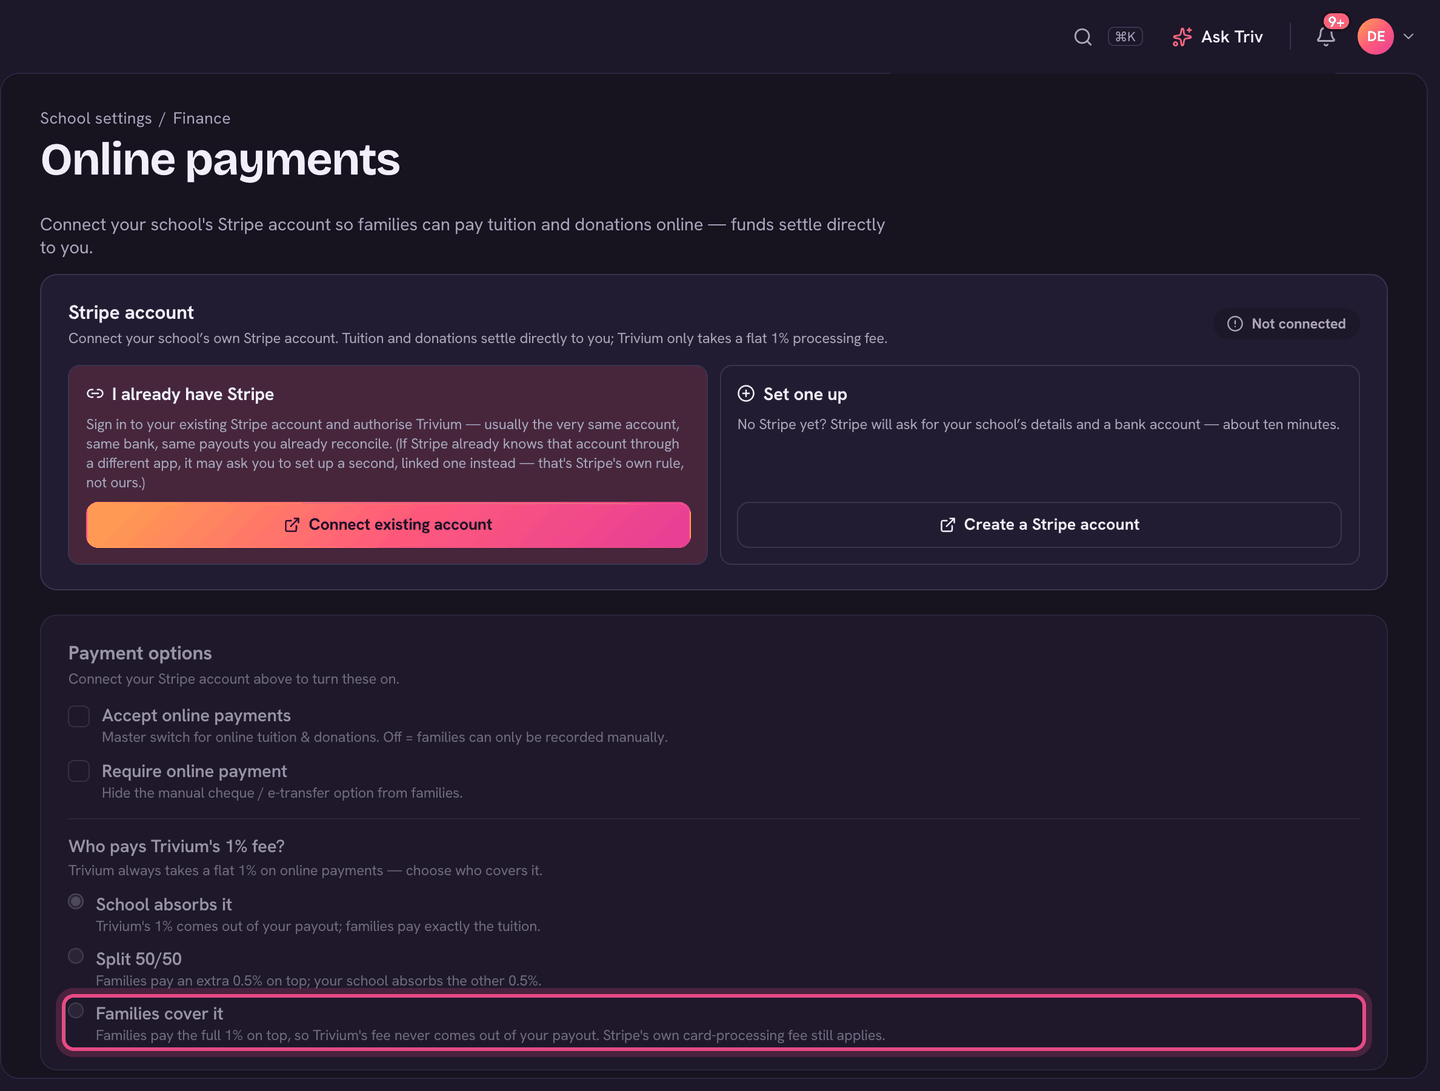
Task: Click Create a Stripe account button
Action: tap(1039, 525)
